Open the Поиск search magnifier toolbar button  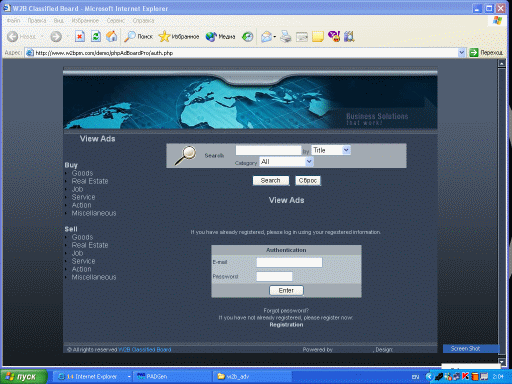138,36
